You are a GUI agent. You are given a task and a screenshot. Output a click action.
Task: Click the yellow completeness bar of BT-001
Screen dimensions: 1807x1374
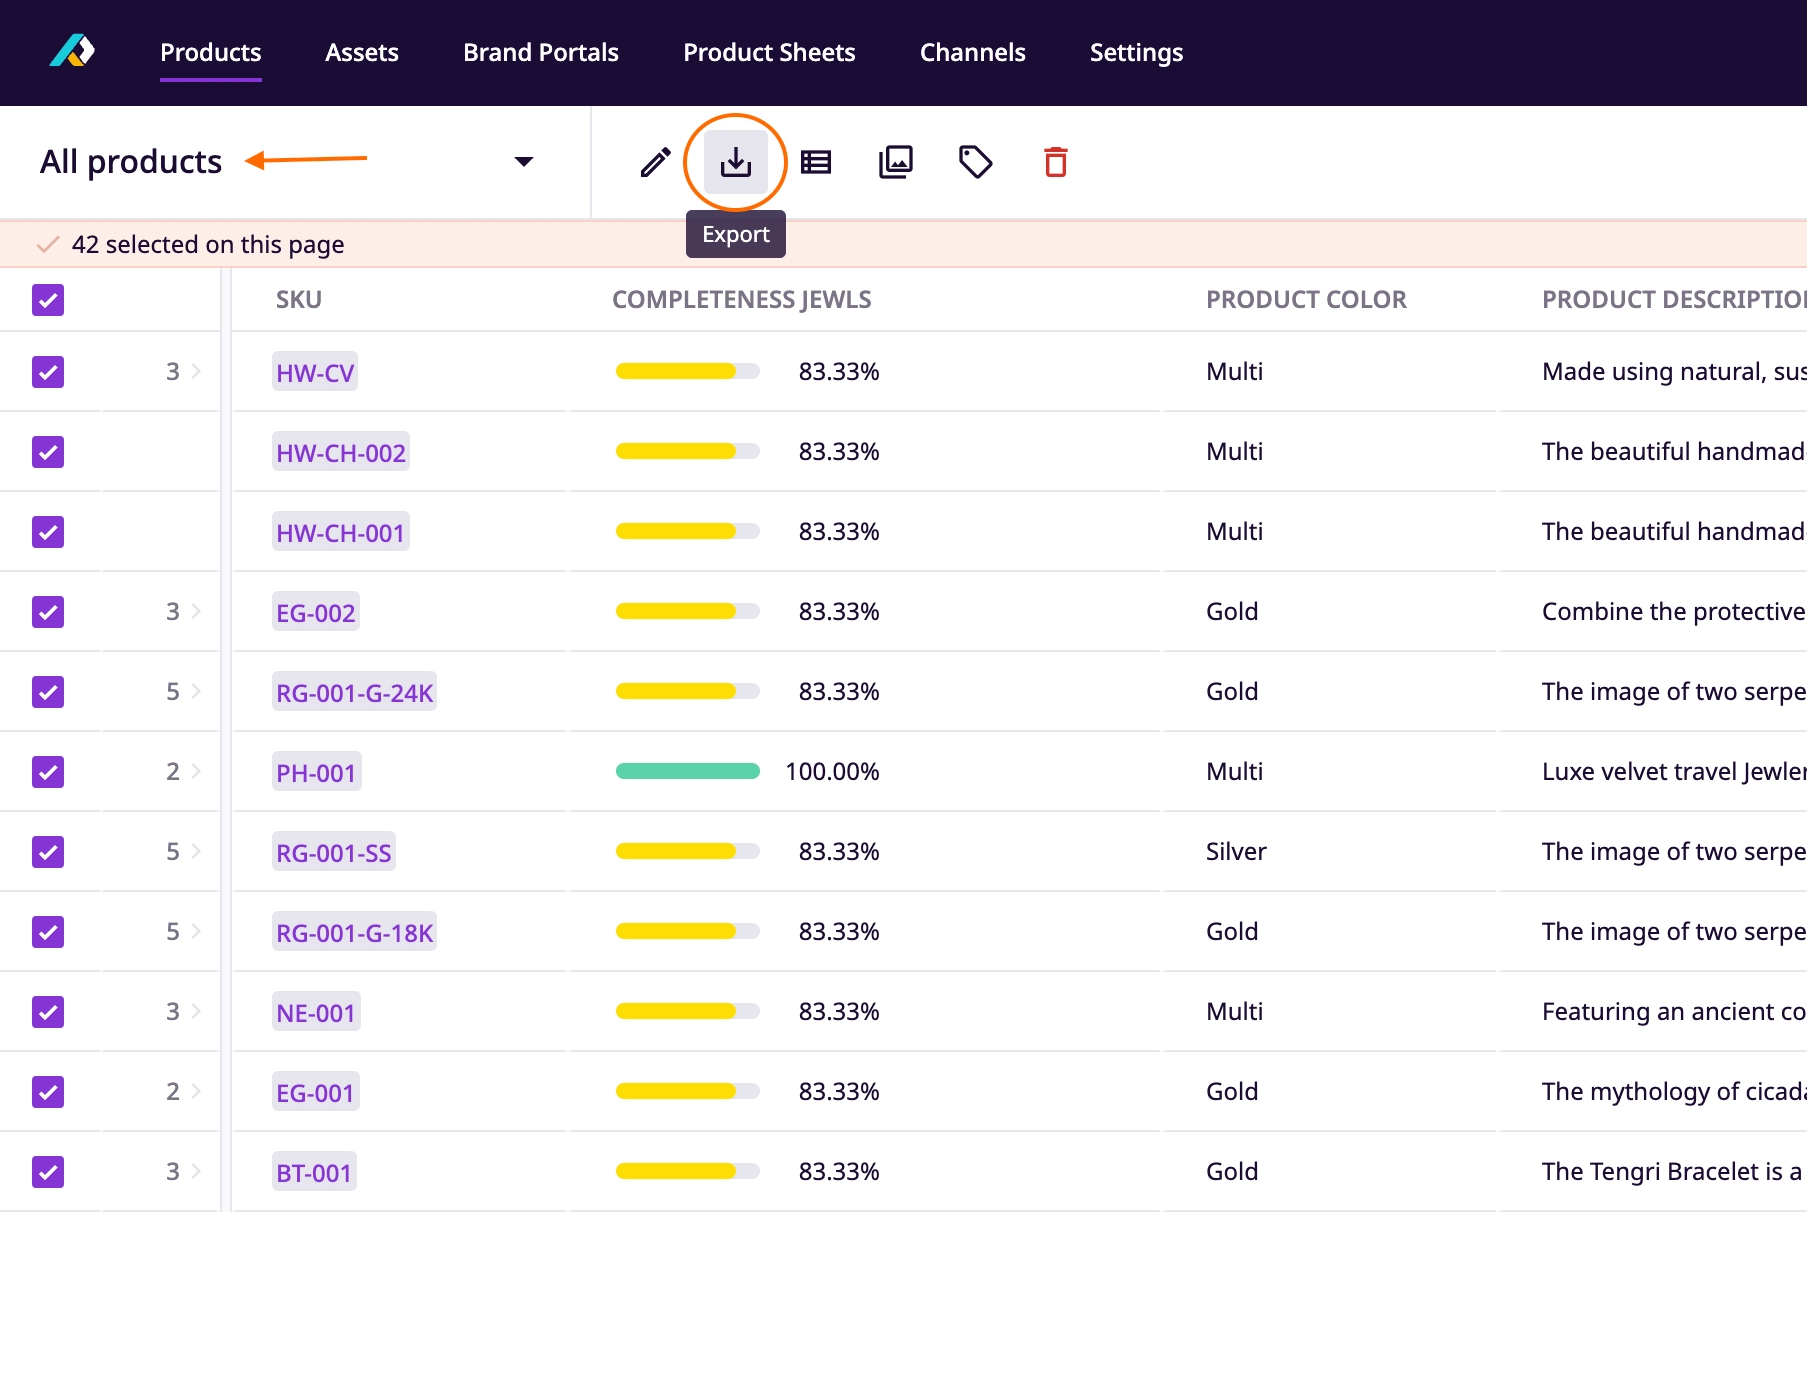pyautogui.click(x=688, y=1171)
